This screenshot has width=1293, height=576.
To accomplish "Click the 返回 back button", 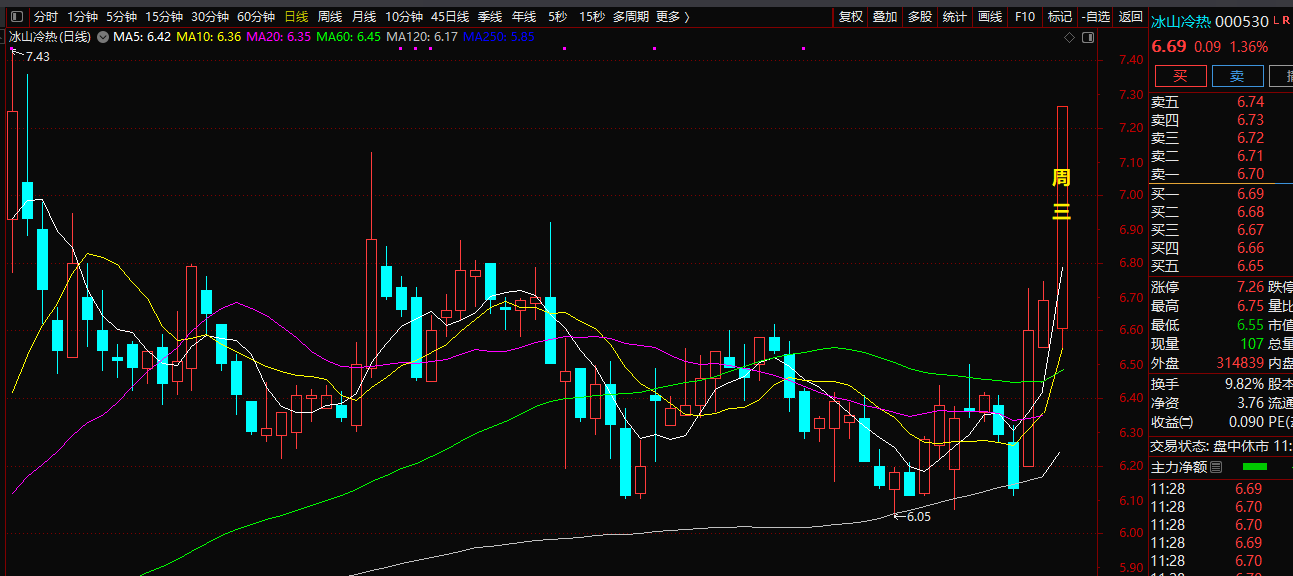I will pyautogui.click(x=1130, y=16).
